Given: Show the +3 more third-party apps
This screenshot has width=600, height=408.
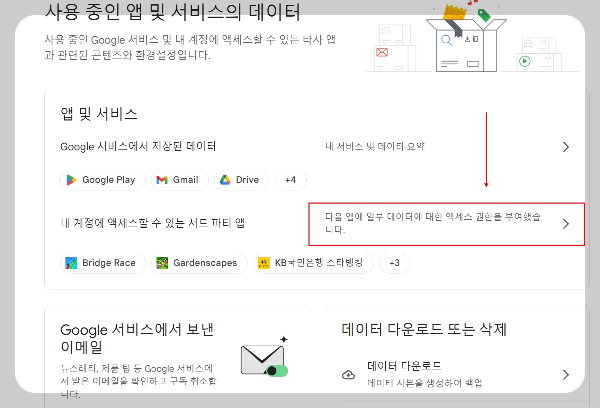Looking at the screenshot, I should click(x=395, y=263).
